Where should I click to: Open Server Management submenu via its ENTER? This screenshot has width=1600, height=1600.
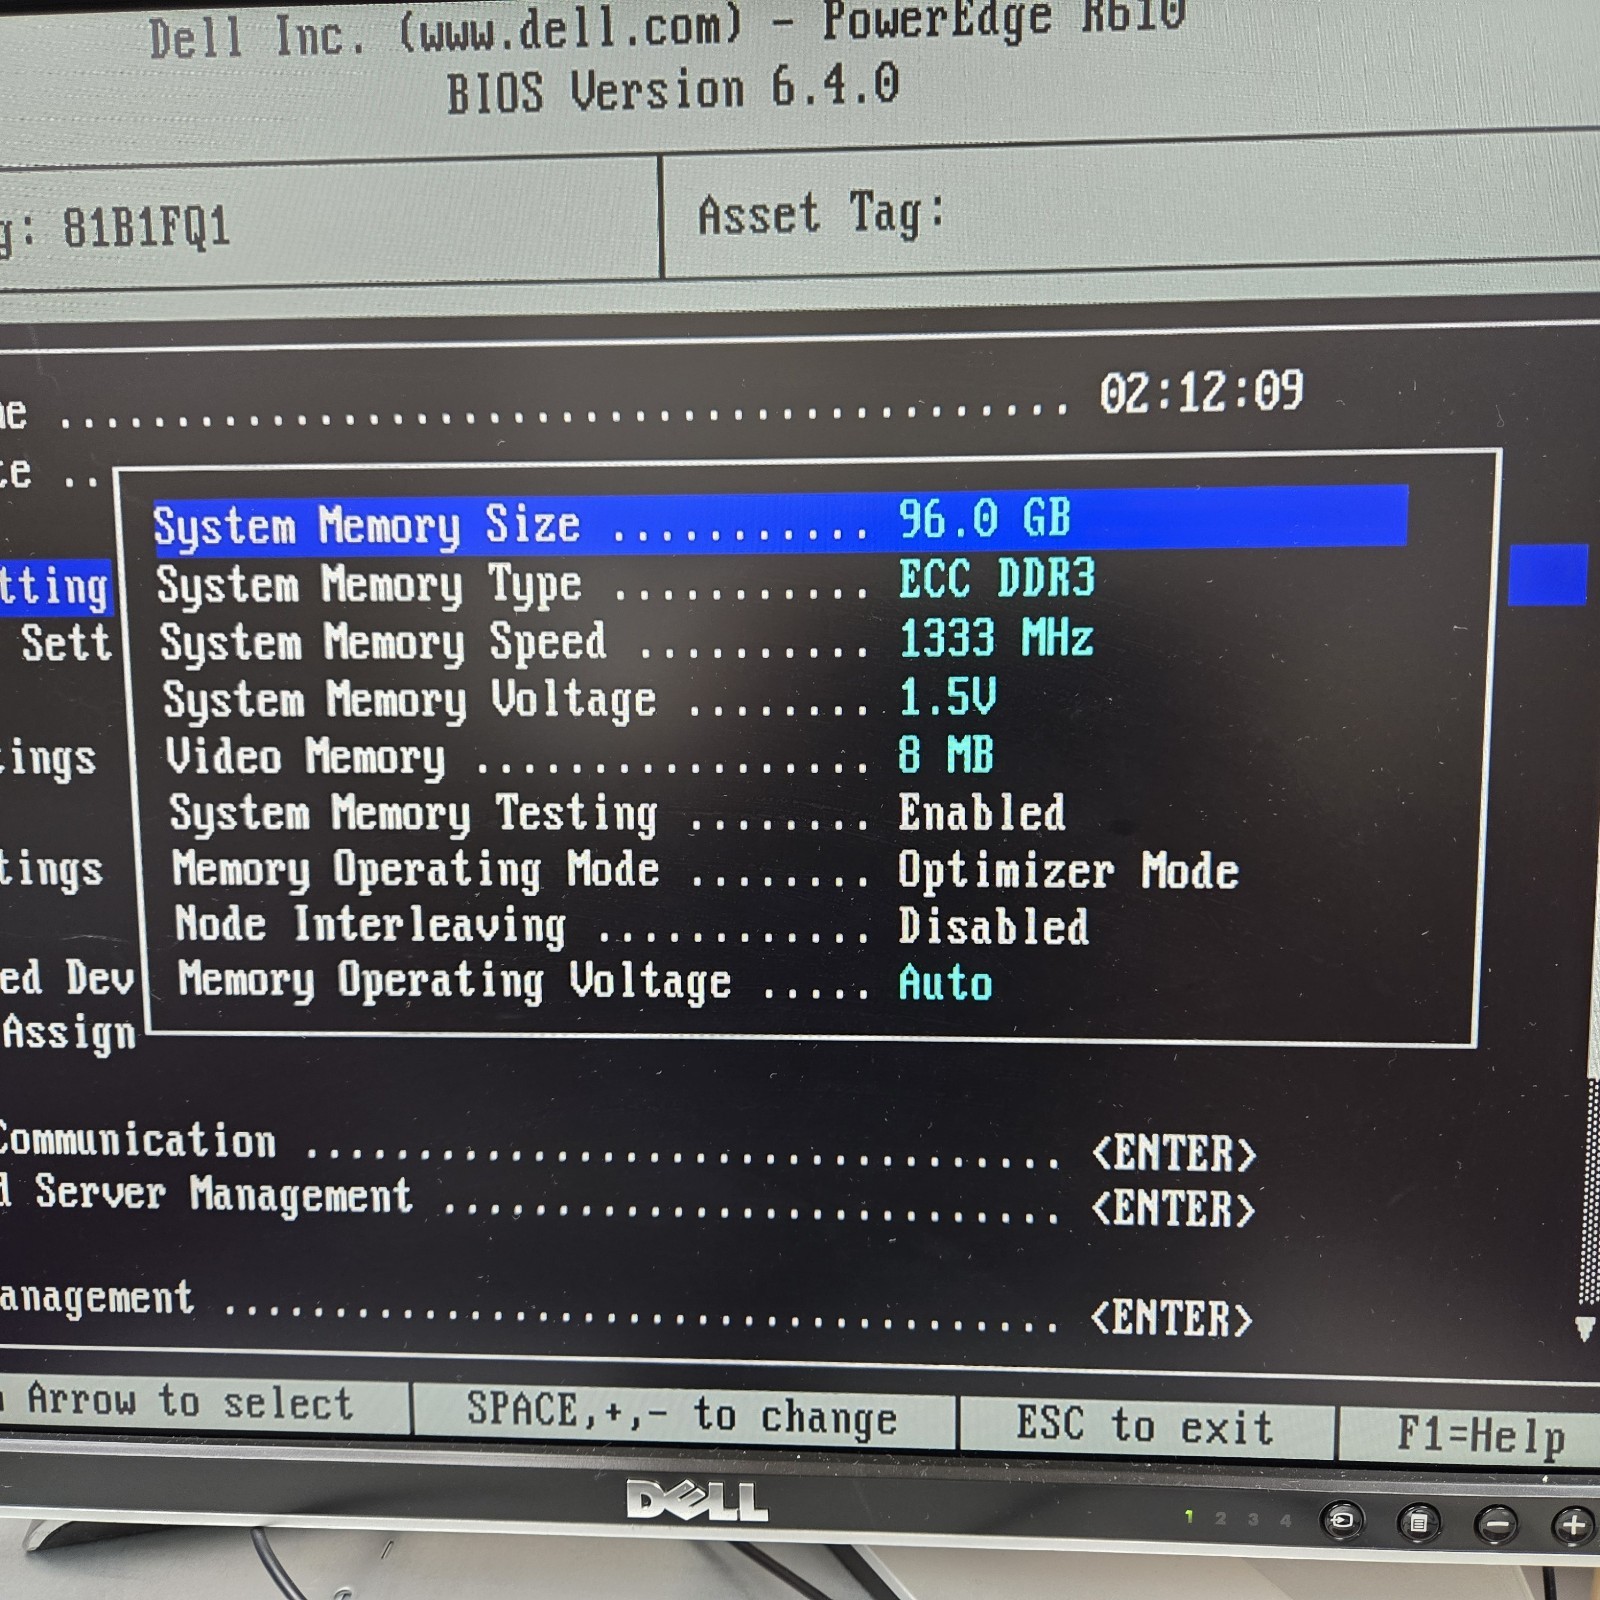click(1173, 1209)
